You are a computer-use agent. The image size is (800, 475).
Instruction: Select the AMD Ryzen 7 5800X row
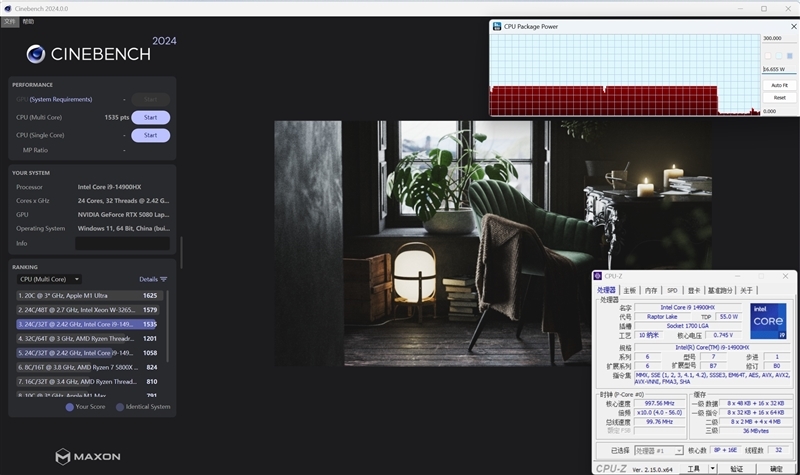[x=89, y=367]
